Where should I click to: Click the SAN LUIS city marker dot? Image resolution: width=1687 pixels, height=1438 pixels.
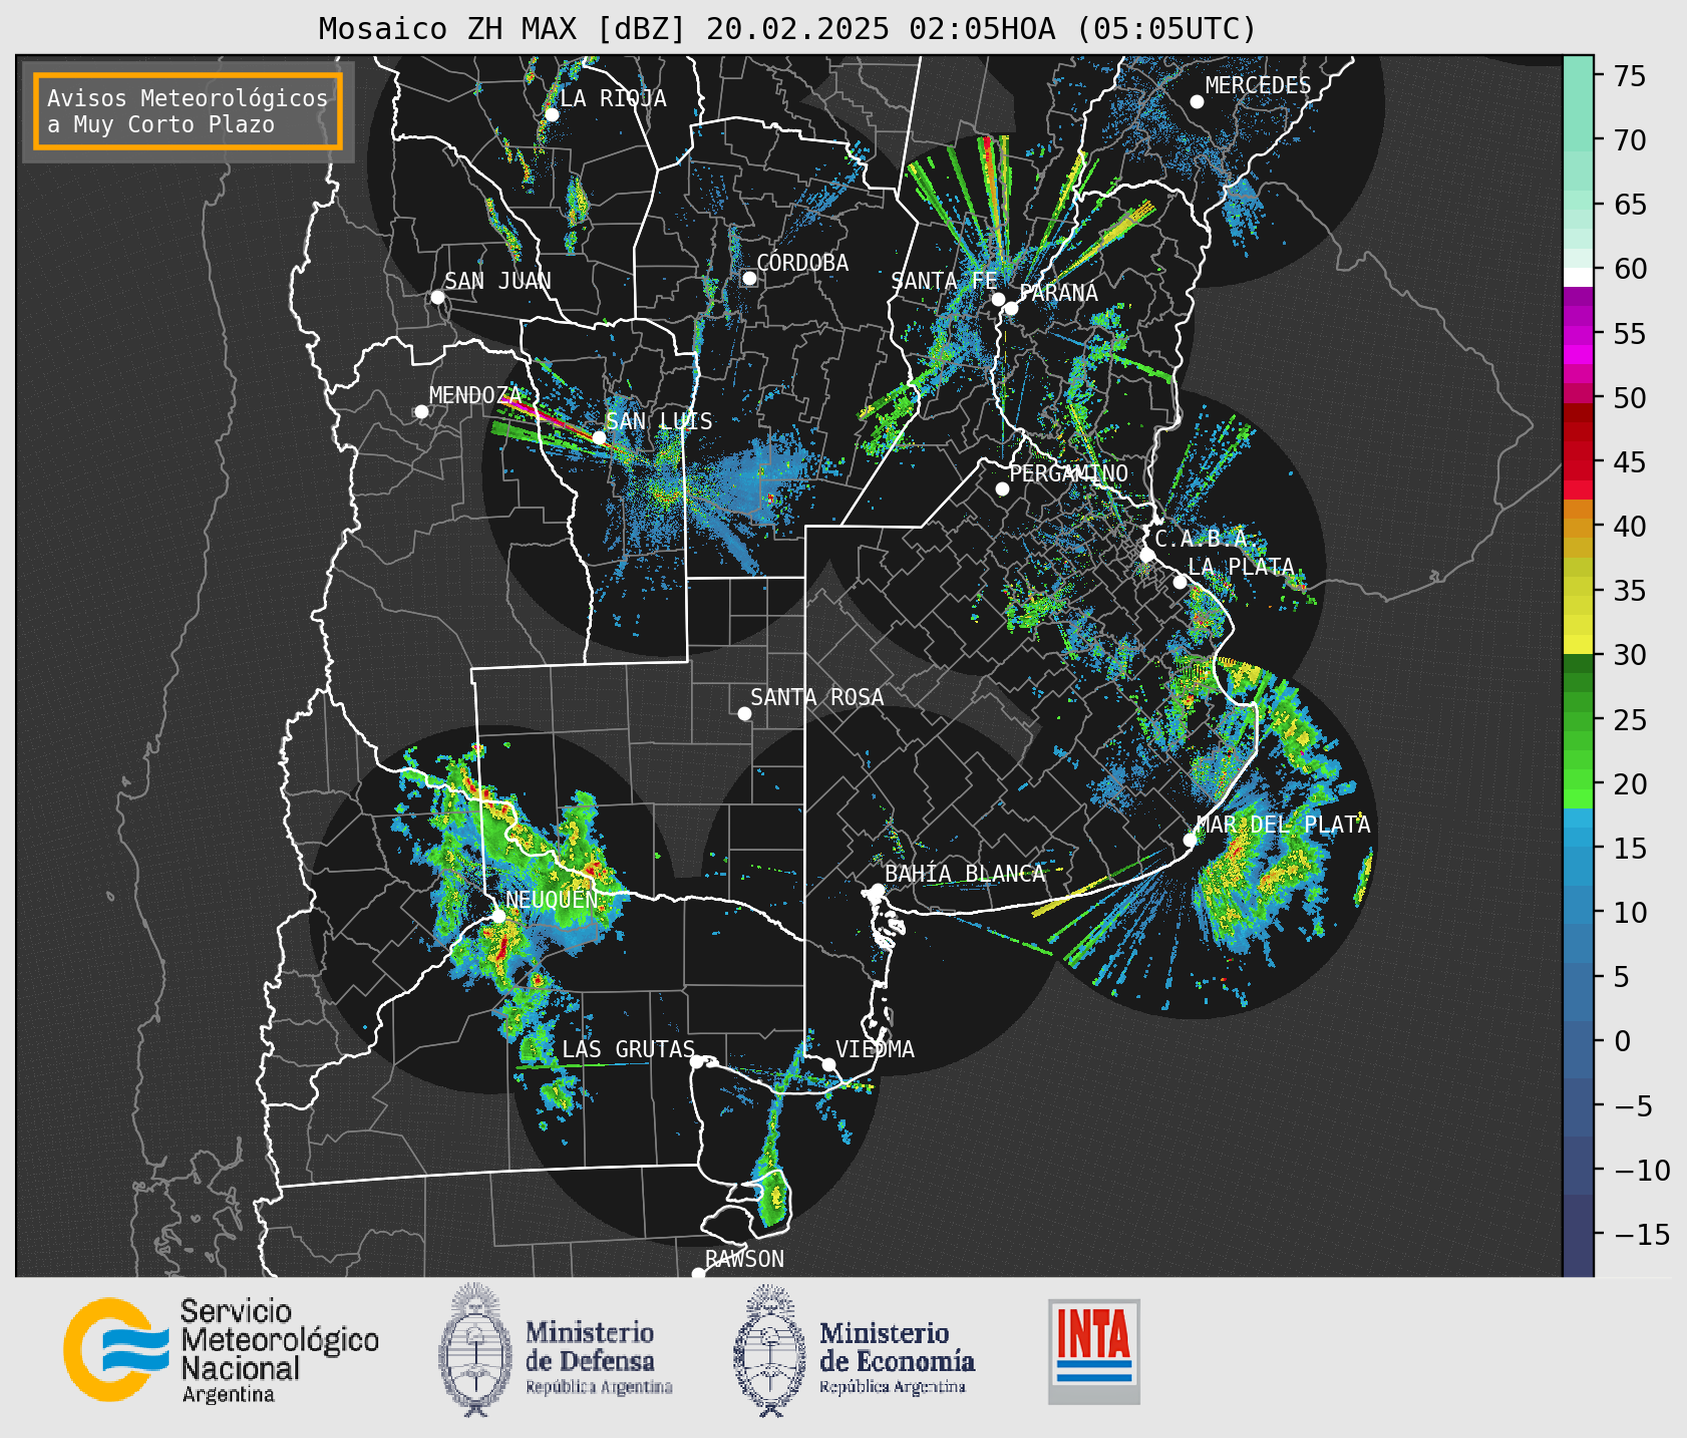[599, 438]
